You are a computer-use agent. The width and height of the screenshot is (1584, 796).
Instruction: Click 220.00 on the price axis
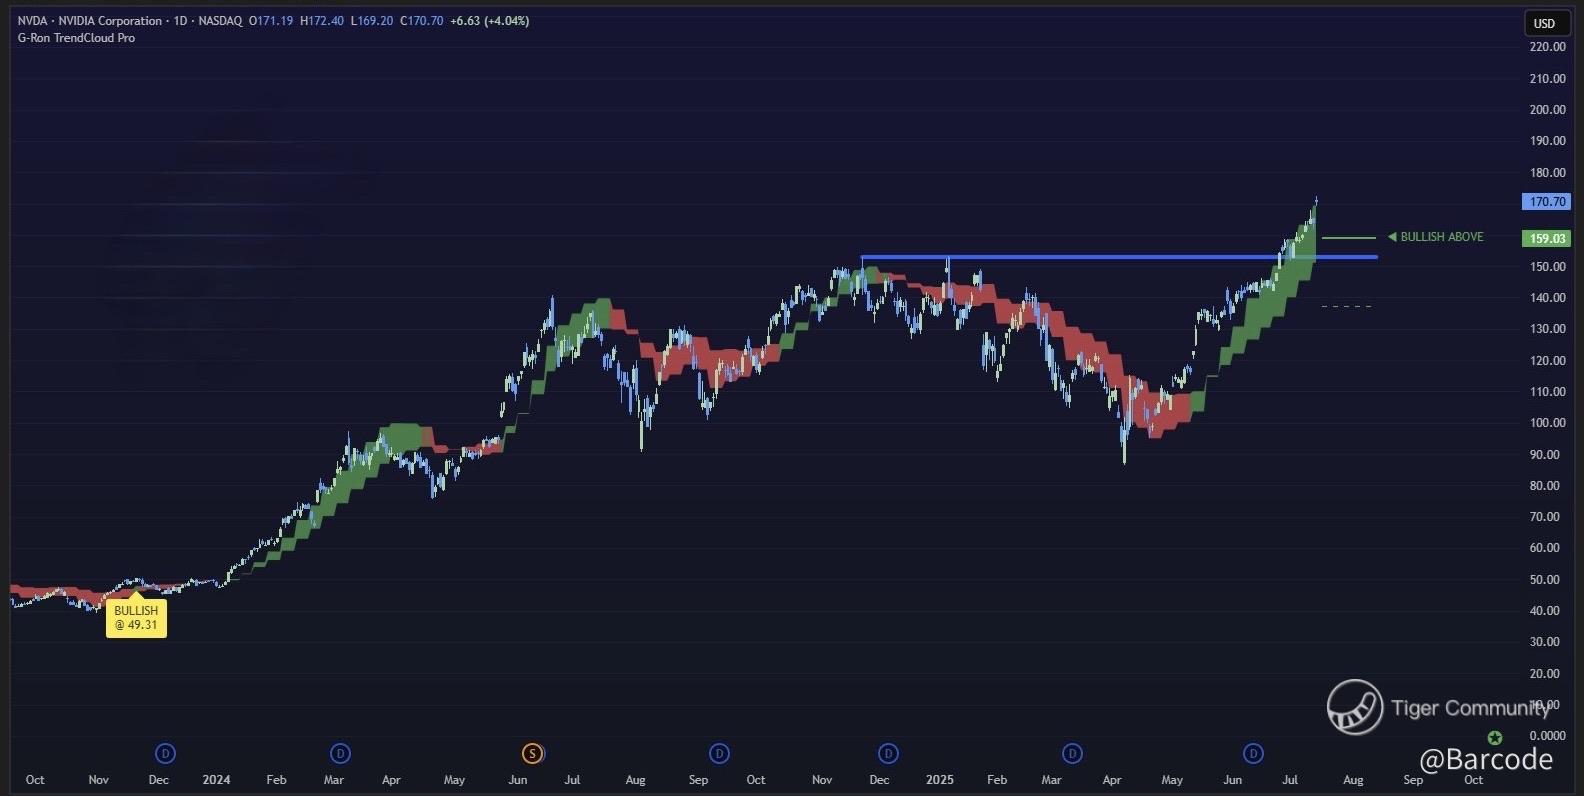[1547, 47]
